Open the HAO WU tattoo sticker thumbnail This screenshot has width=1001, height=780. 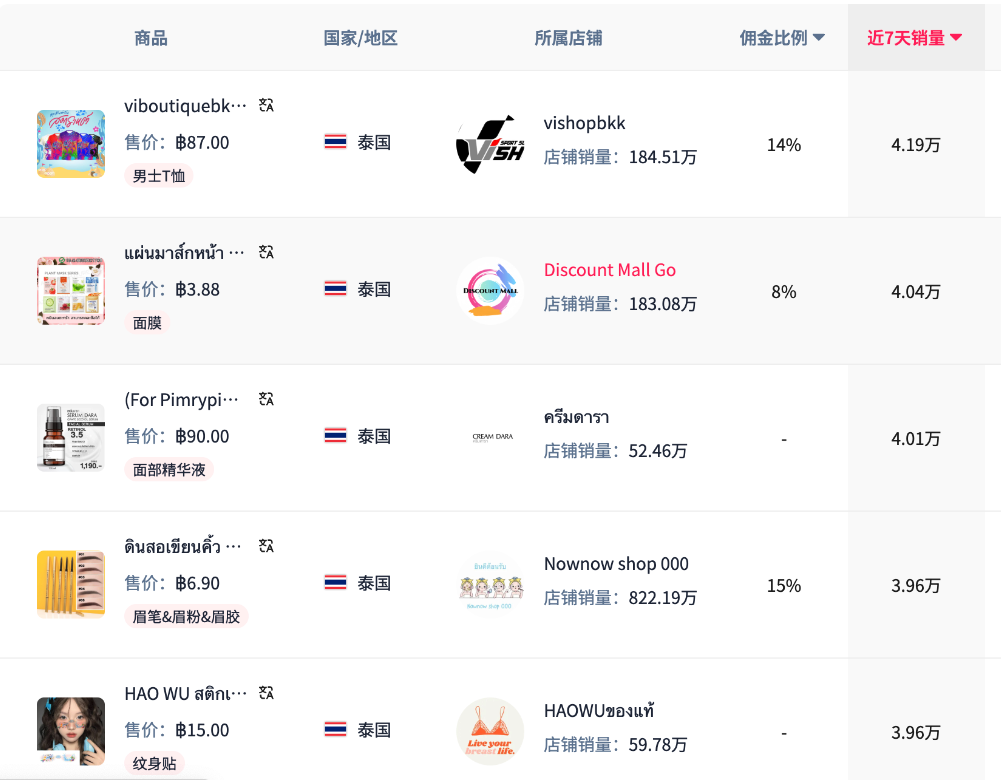pyautogui.click(x=71, y=731)
